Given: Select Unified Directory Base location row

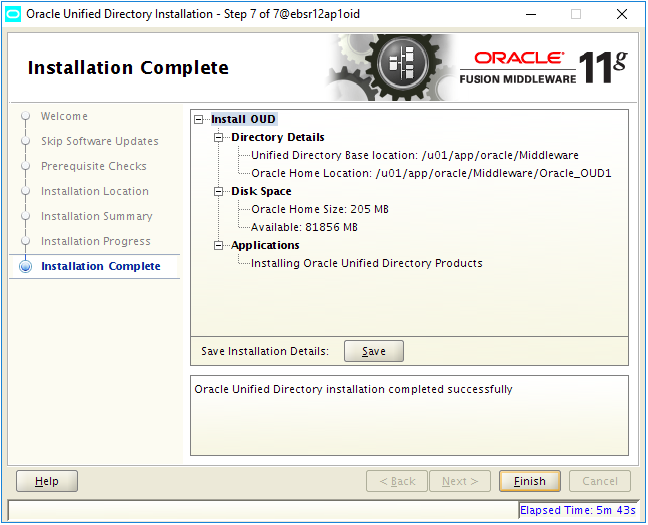Looking at the screenshot, I should (x=415, y=155).
